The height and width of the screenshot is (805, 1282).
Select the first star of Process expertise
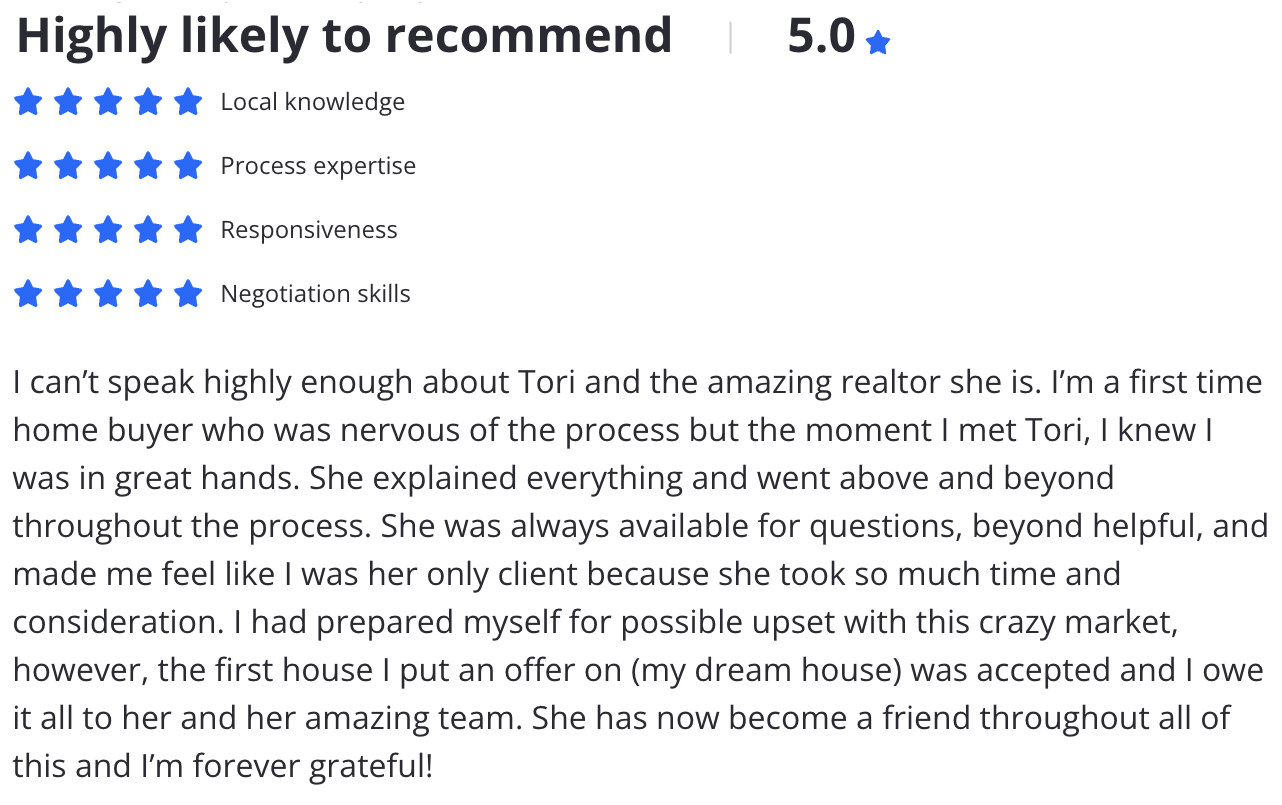28,166
